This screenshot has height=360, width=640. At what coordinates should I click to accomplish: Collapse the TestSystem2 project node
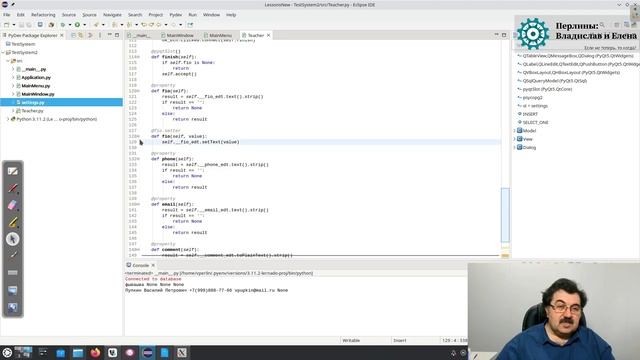coord(3,53)
